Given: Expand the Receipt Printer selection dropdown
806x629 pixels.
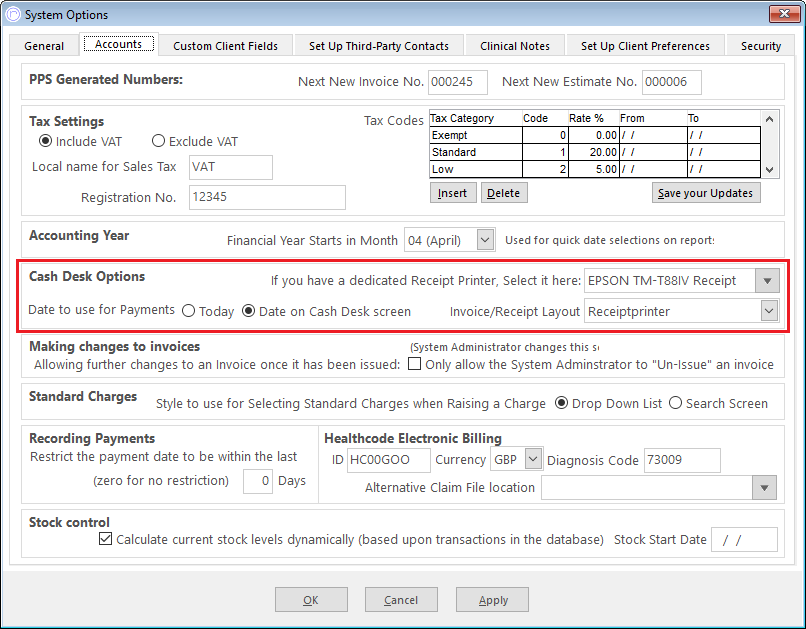Looking at the screenshot, I should [x=767, y=281].
